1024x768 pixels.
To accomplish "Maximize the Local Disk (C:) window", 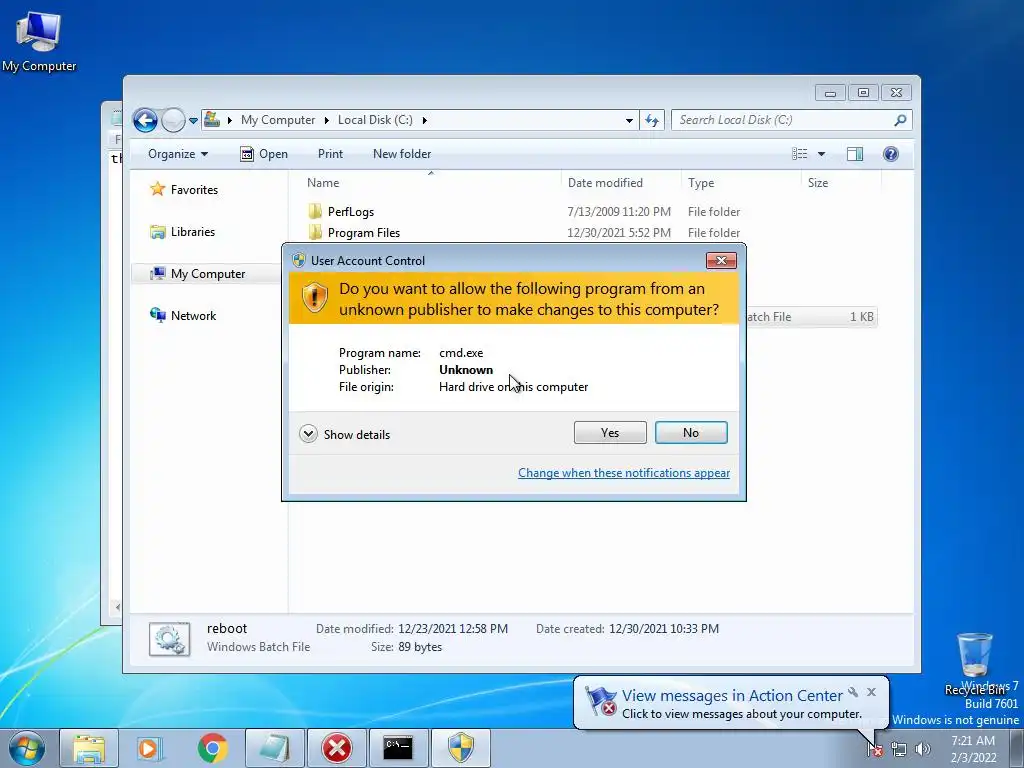I will tap(863, 93).
